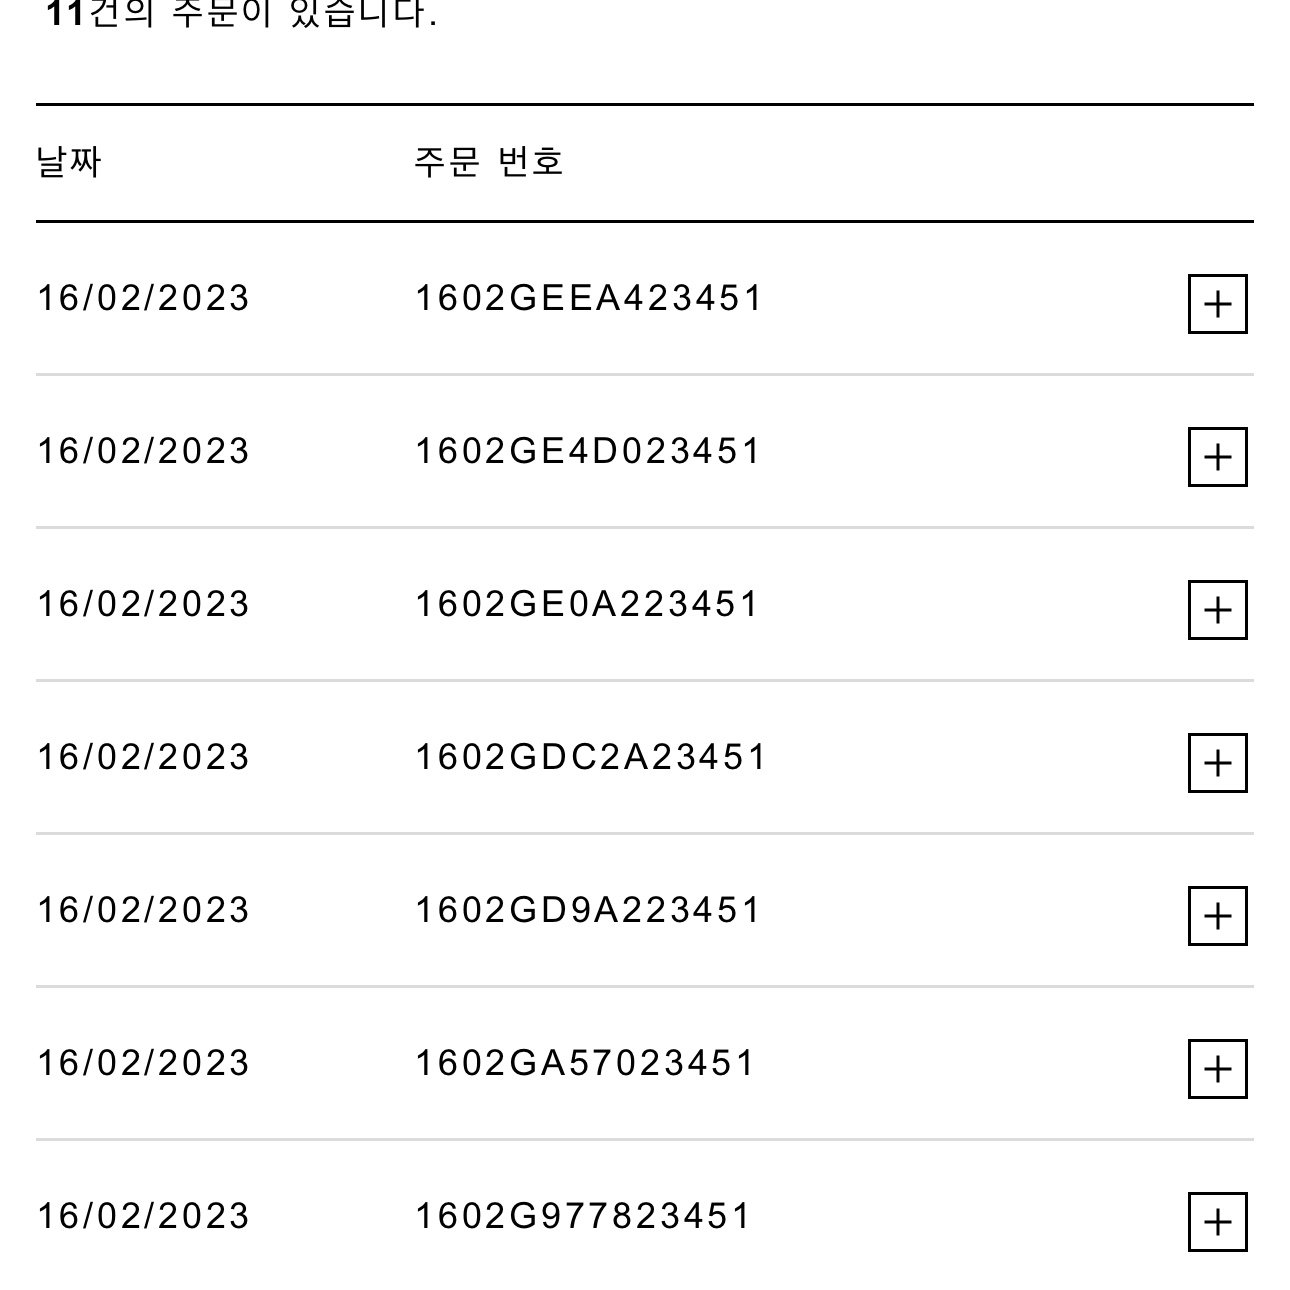Click date in the 1602G977823451 row
1290x1290 pixels.
143,1216
